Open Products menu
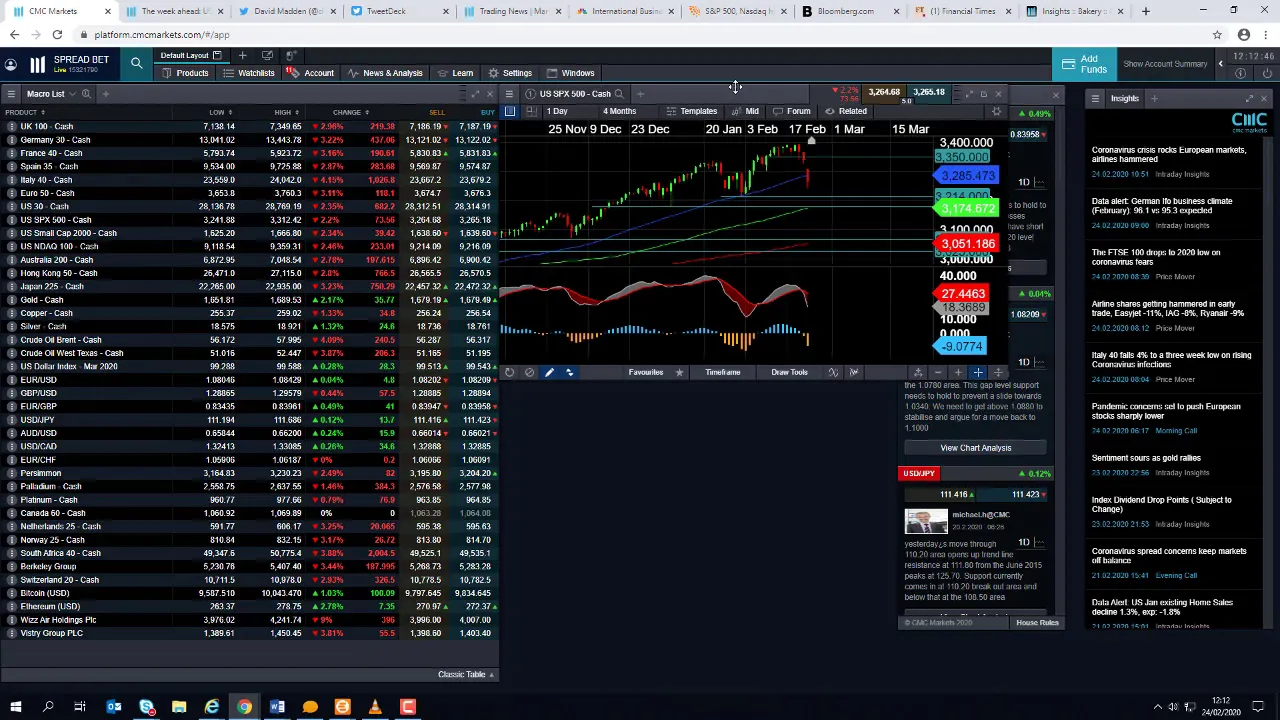Screen dimensions: 1280x720 186,73
